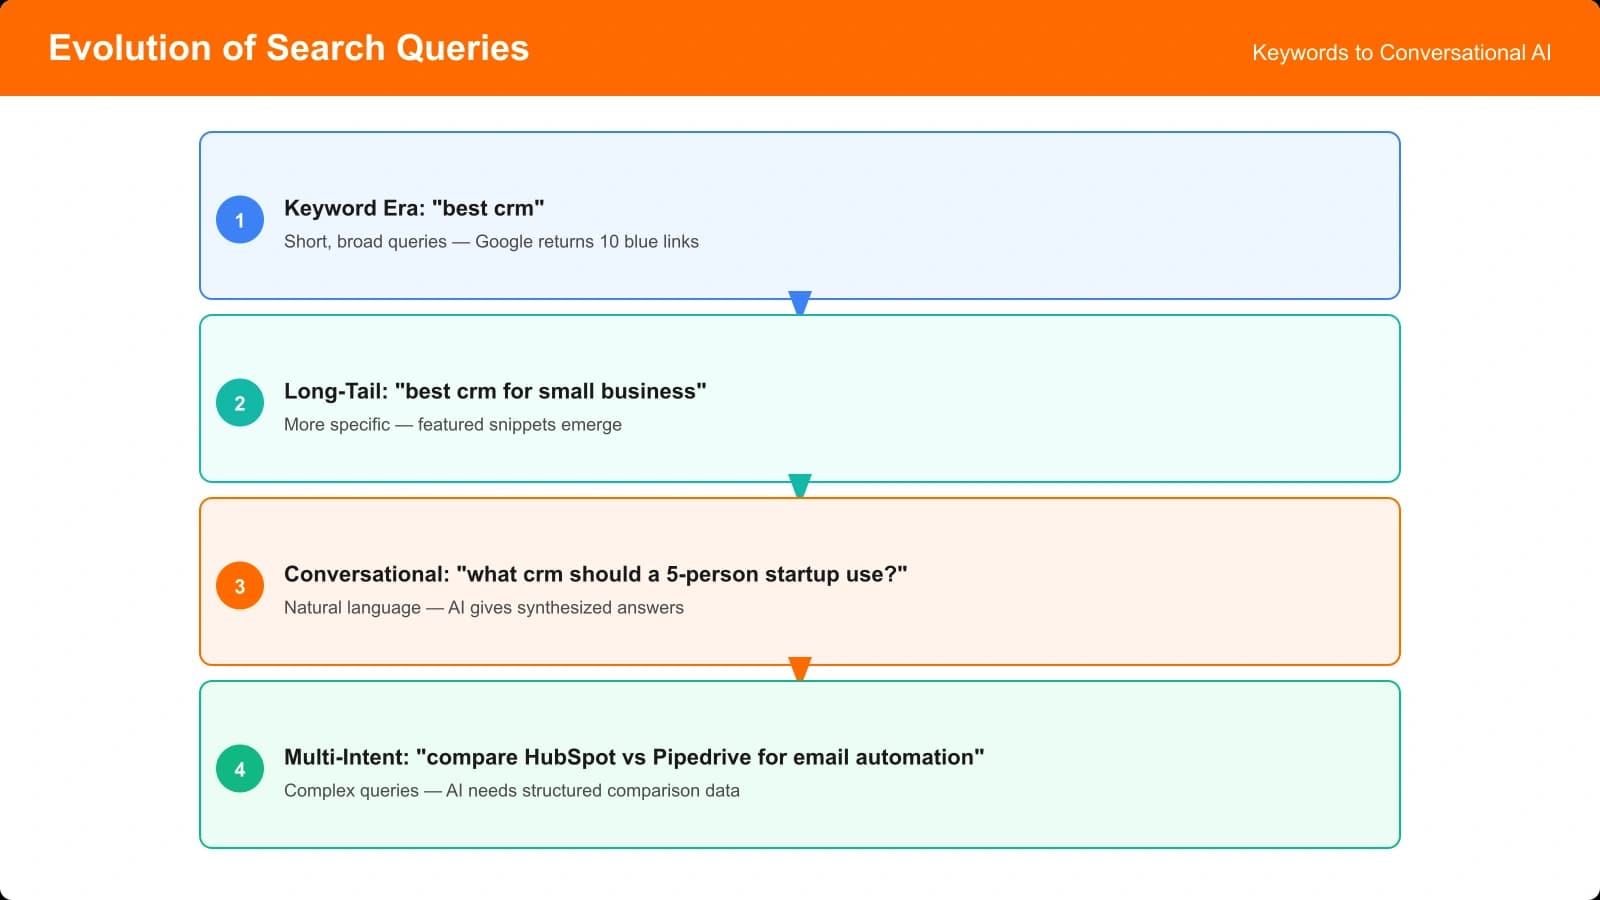Click the orange header banner
Viewport: 1600px width, 900px height.
click(x=800, y=47)
